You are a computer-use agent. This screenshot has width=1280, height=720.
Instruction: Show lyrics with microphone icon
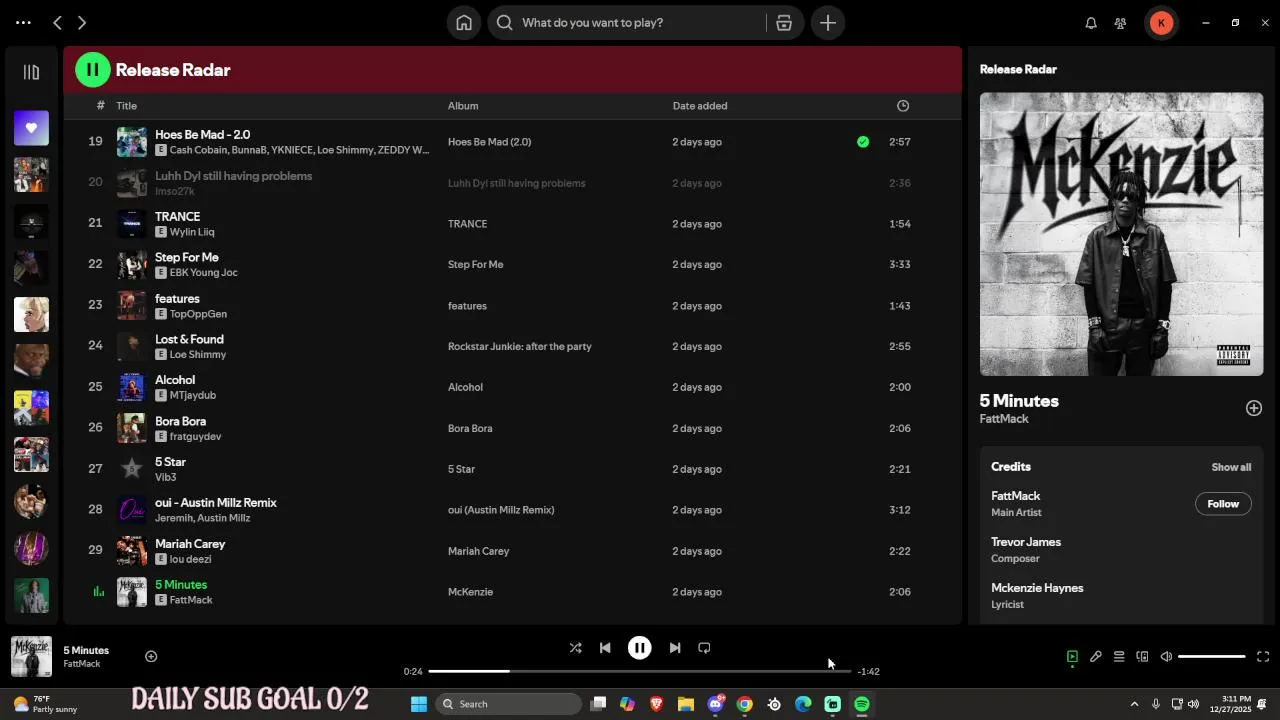[x=1096, y=657]
